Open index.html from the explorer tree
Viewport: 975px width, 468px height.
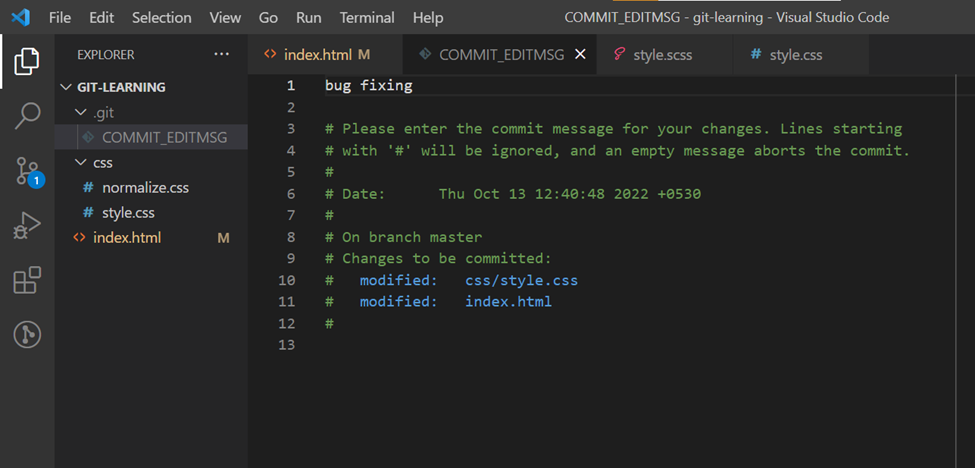coord(126,238)
